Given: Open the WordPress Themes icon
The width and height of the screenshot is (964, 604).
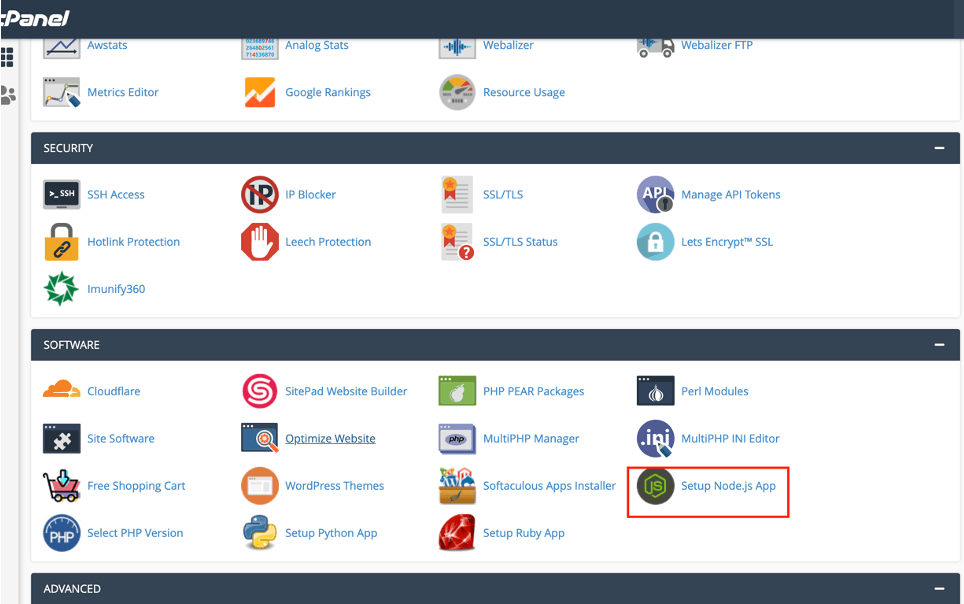Looking at the screenshot, I should [259, 485].
